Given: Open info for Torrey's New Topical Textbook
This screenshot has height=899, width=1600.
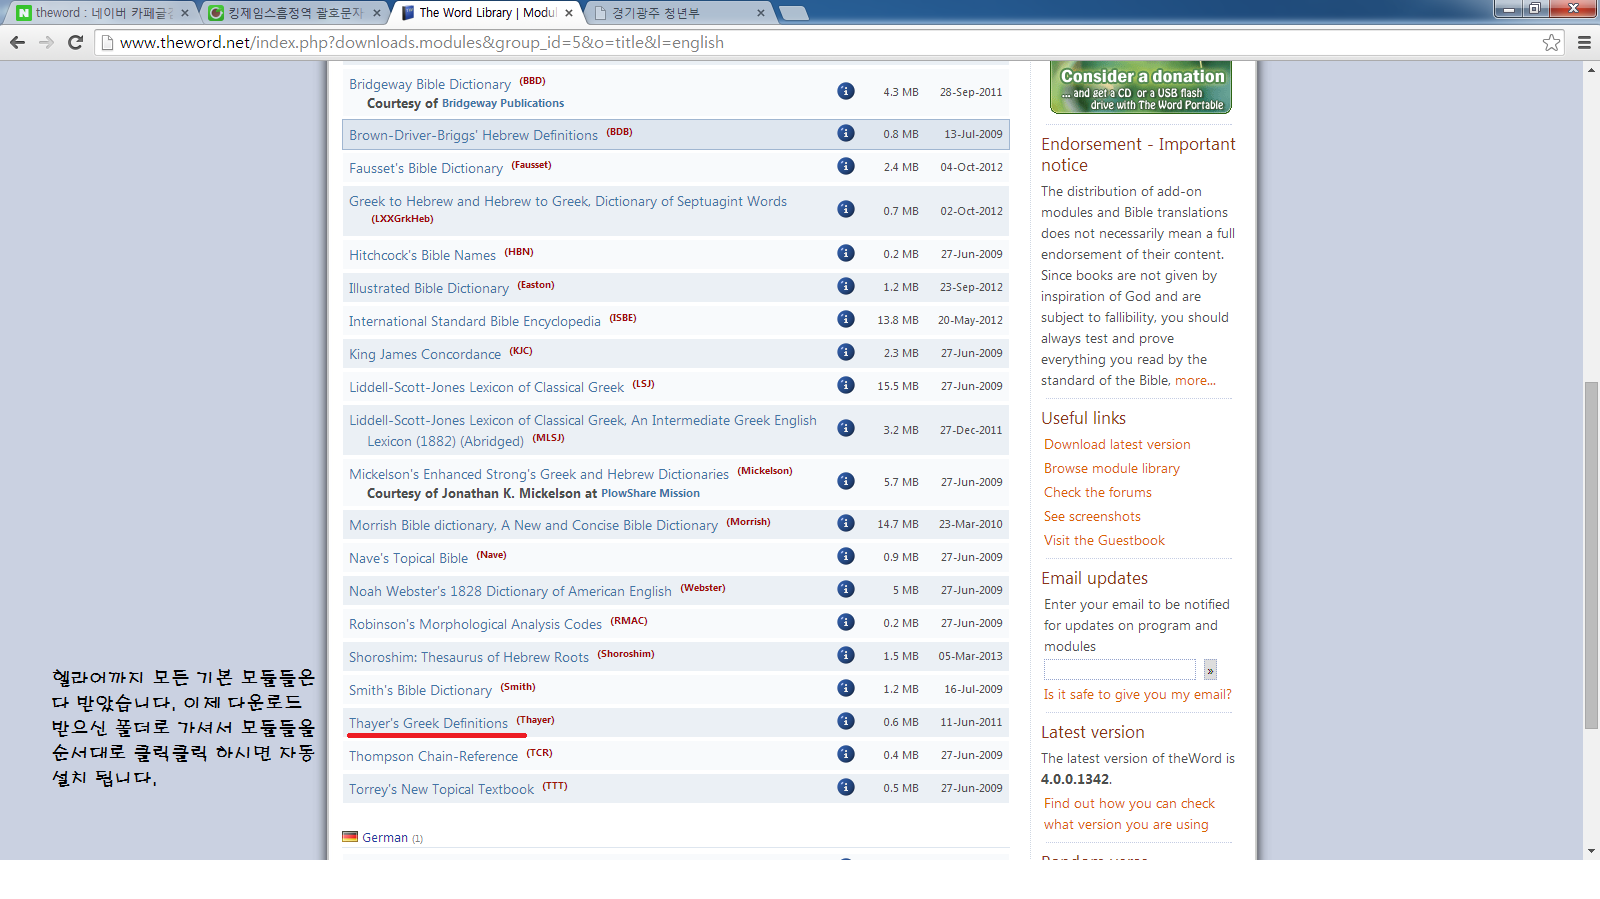Looking at the screenshot, I should tap(846, 787).
